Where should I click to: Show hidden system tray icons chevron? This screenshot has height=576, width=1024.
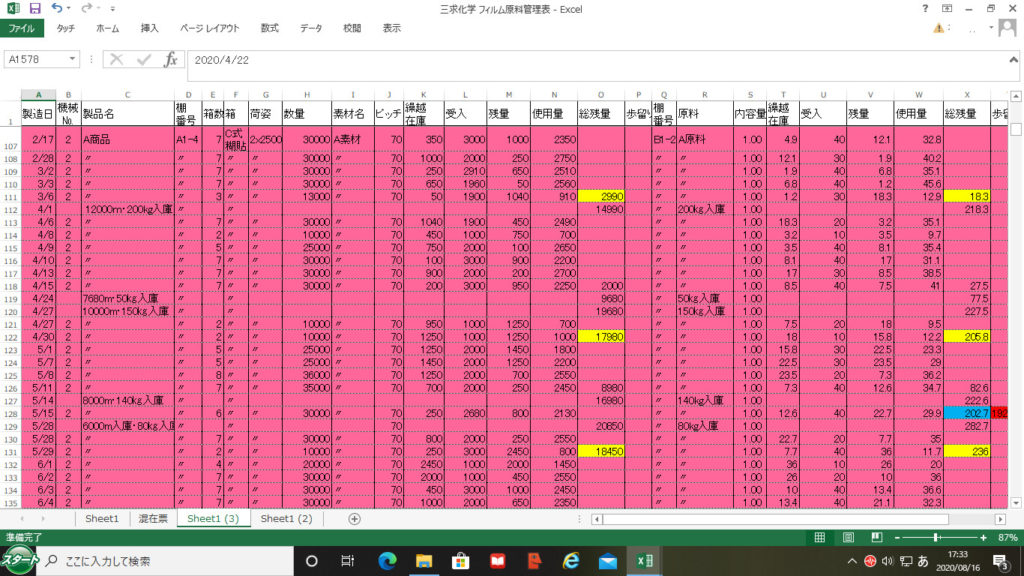click(852, 561)
